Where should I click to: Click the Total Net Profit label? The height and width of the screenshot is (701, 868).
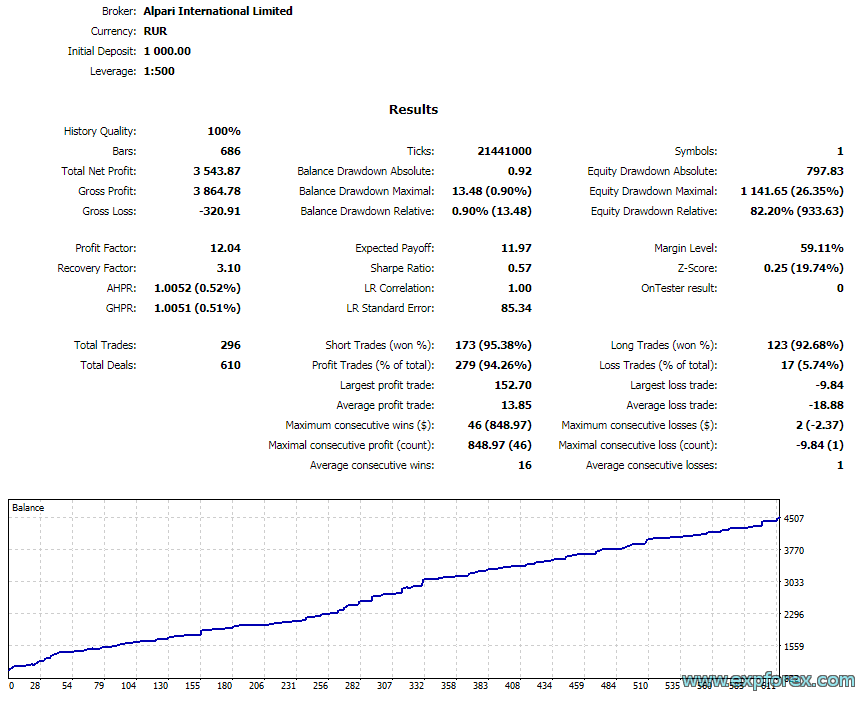point(99,171)
